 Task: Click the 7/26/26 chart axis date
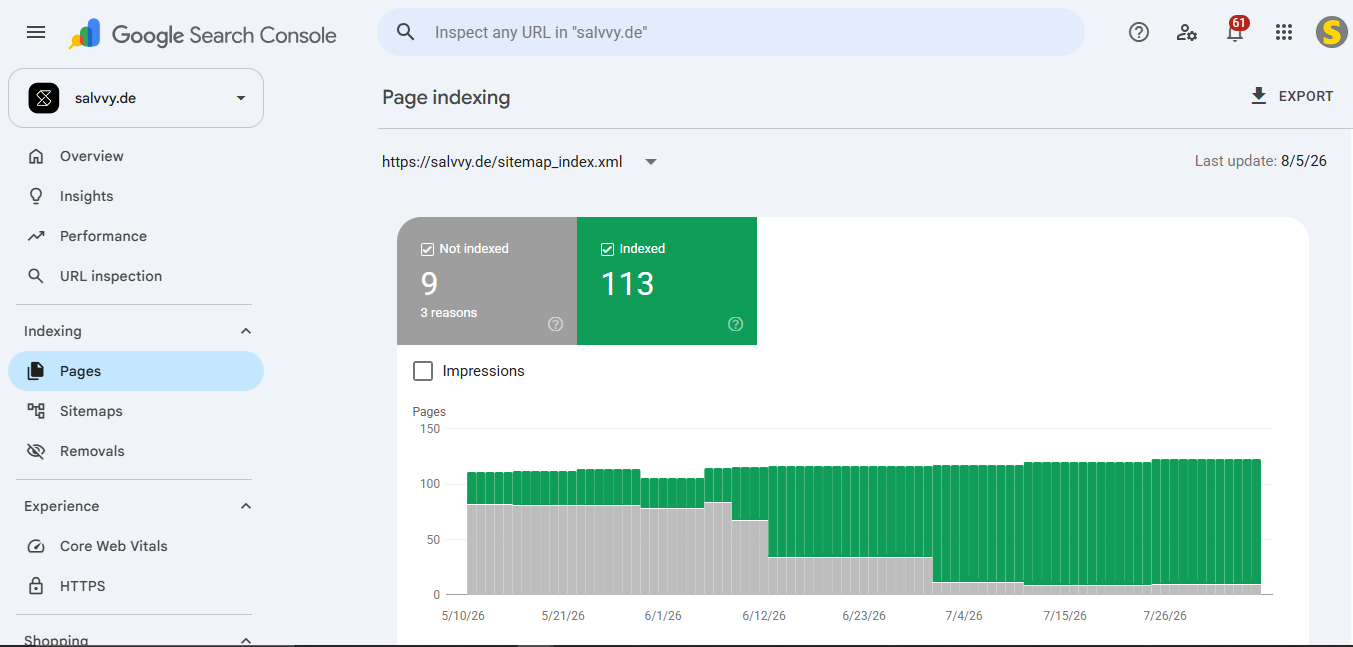(1165, 616)
